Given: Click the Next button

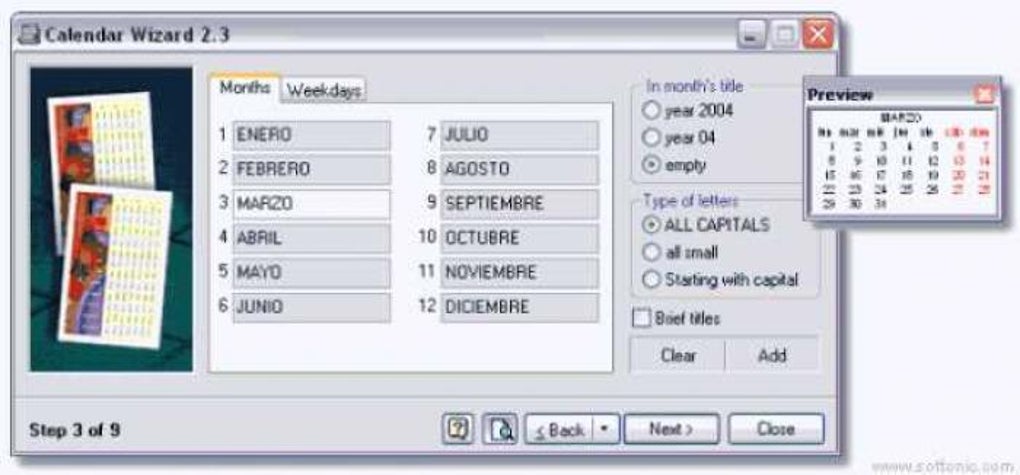Looking at the screenshot, I should [671, 429].
